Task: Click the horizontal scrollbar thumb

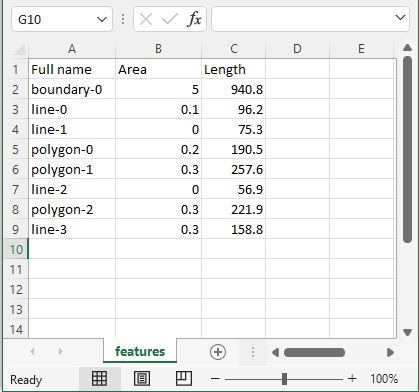Action: click(314, 352)
